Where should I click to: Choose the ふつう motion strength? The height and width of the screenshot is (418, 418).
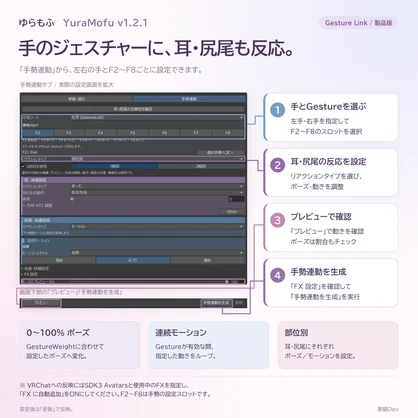[133, 260]
